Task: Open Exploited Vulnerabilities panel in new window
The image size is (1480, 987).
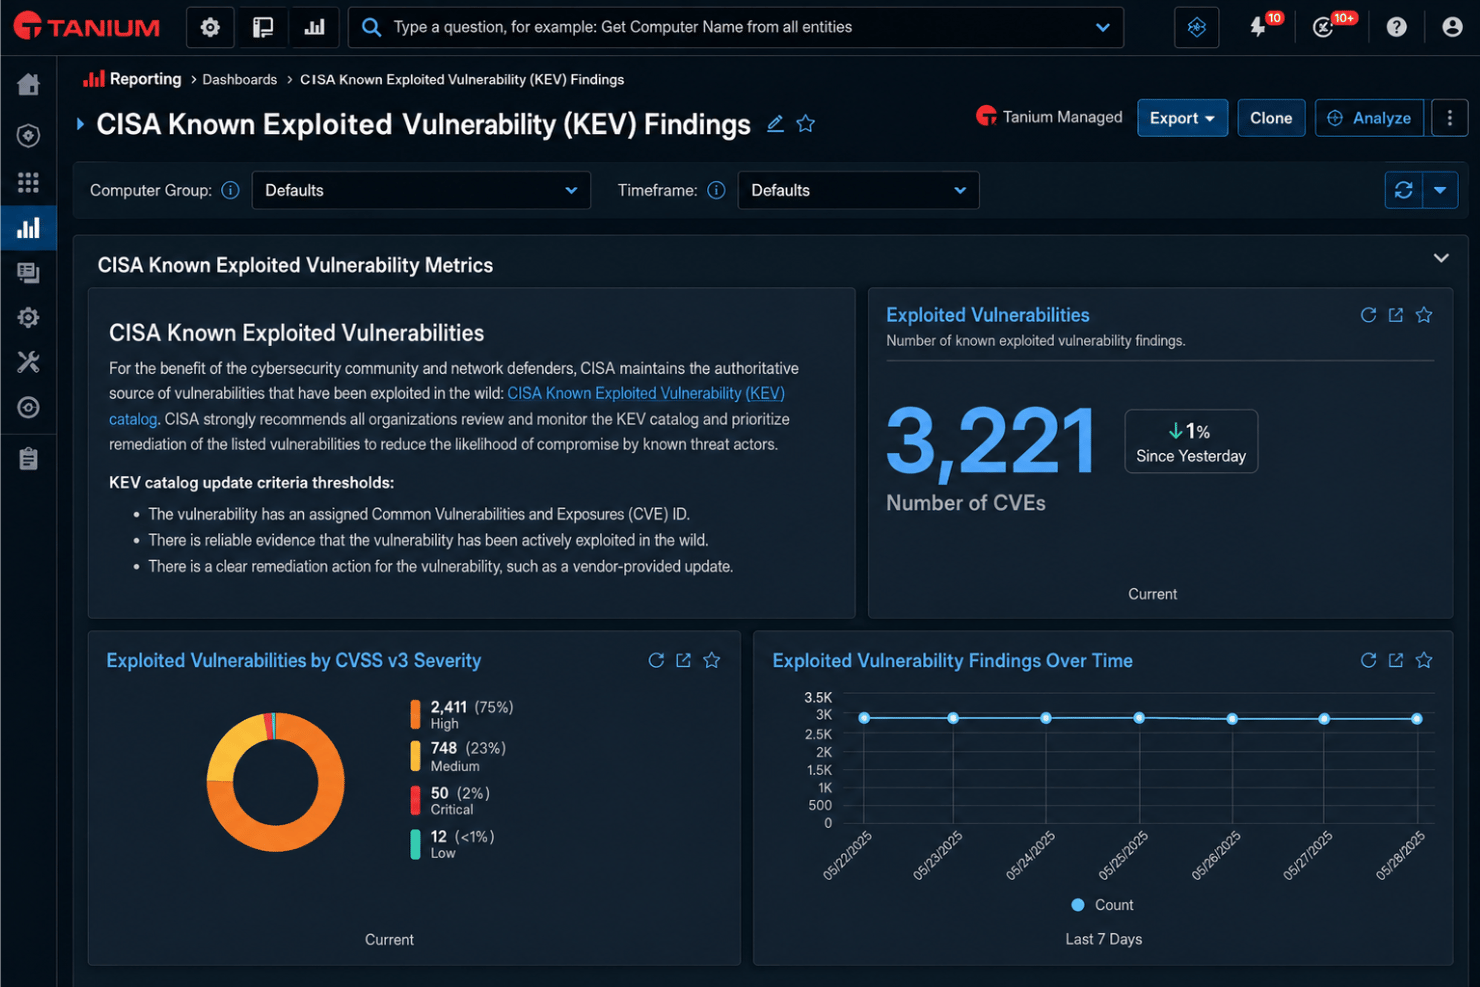Action: tap(1396, 315)
